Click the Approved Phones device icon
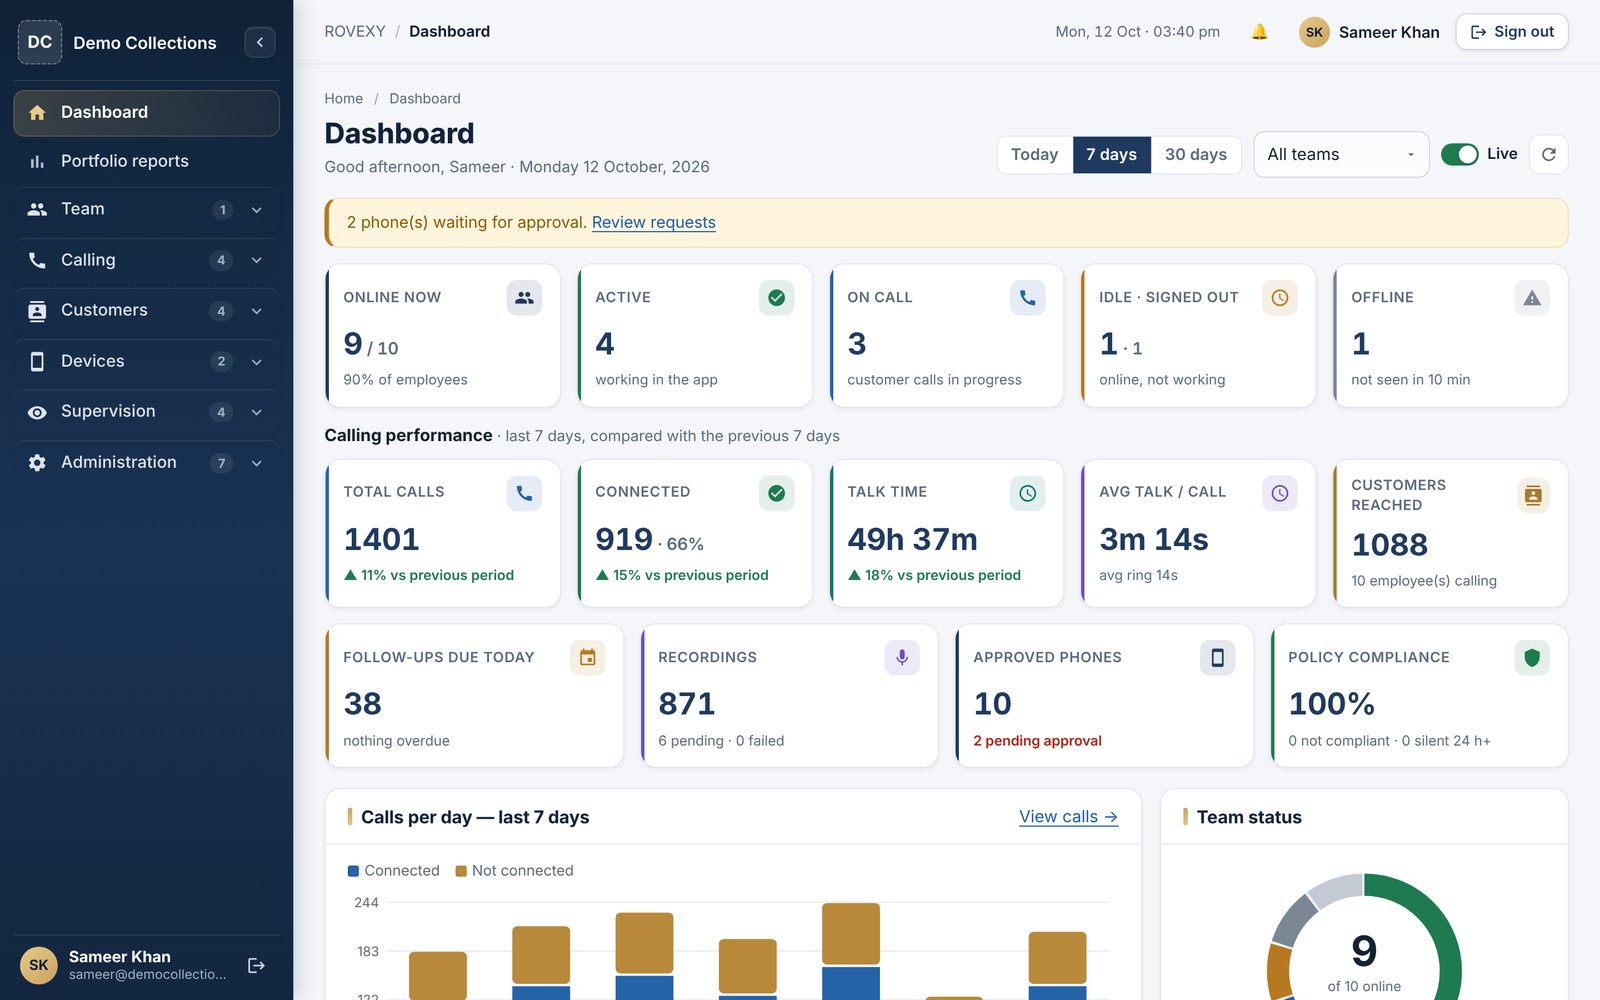Image resolution: width=1600 pixels, height=1000 pixels. pos(1218,658)
